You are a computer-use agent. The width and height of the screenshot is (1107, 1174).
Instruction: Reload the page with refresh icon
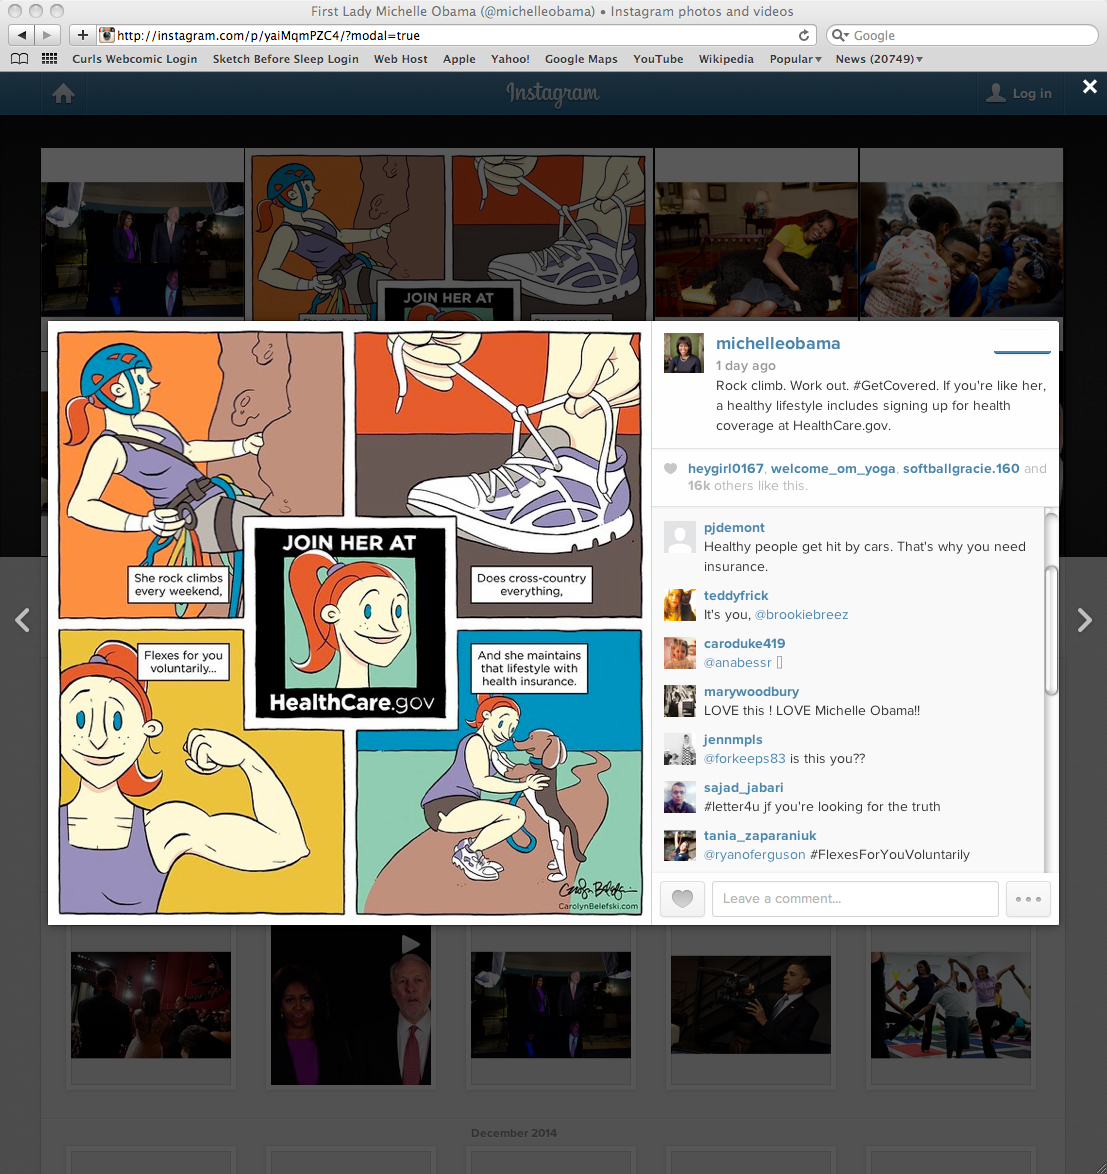click(x=803, y=35)
